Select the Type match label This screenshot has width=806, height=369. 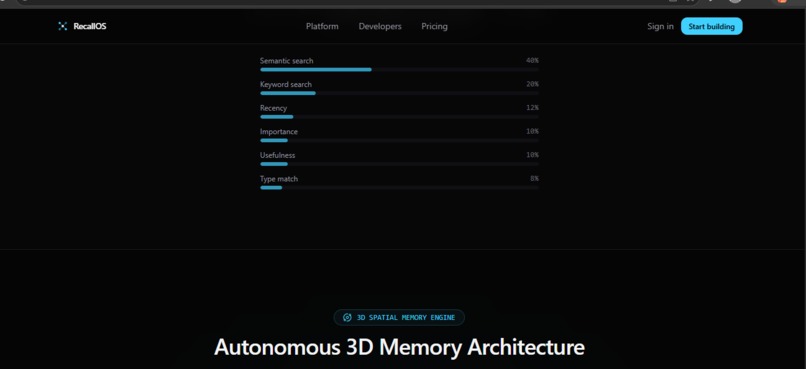(x=279, y=179)
